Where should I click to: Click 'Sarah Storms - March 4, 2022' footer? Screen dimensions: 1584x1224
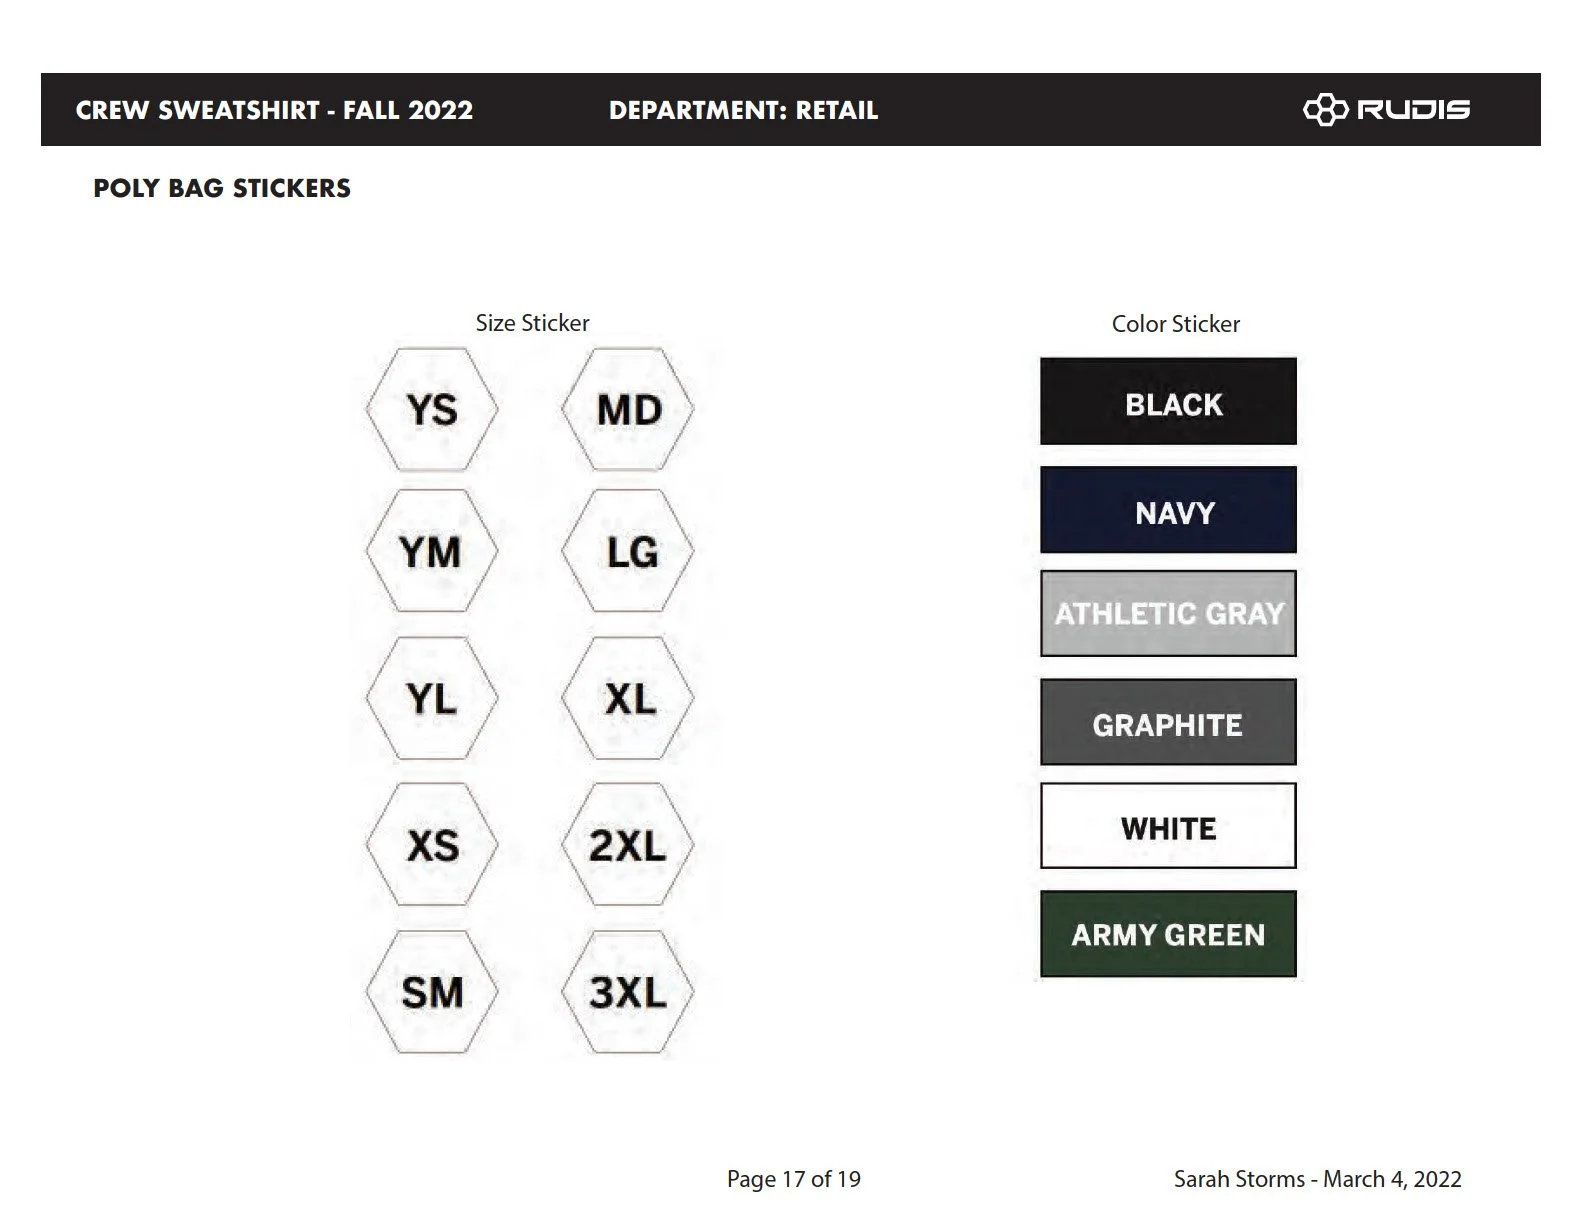(x=1318, y=1179)
